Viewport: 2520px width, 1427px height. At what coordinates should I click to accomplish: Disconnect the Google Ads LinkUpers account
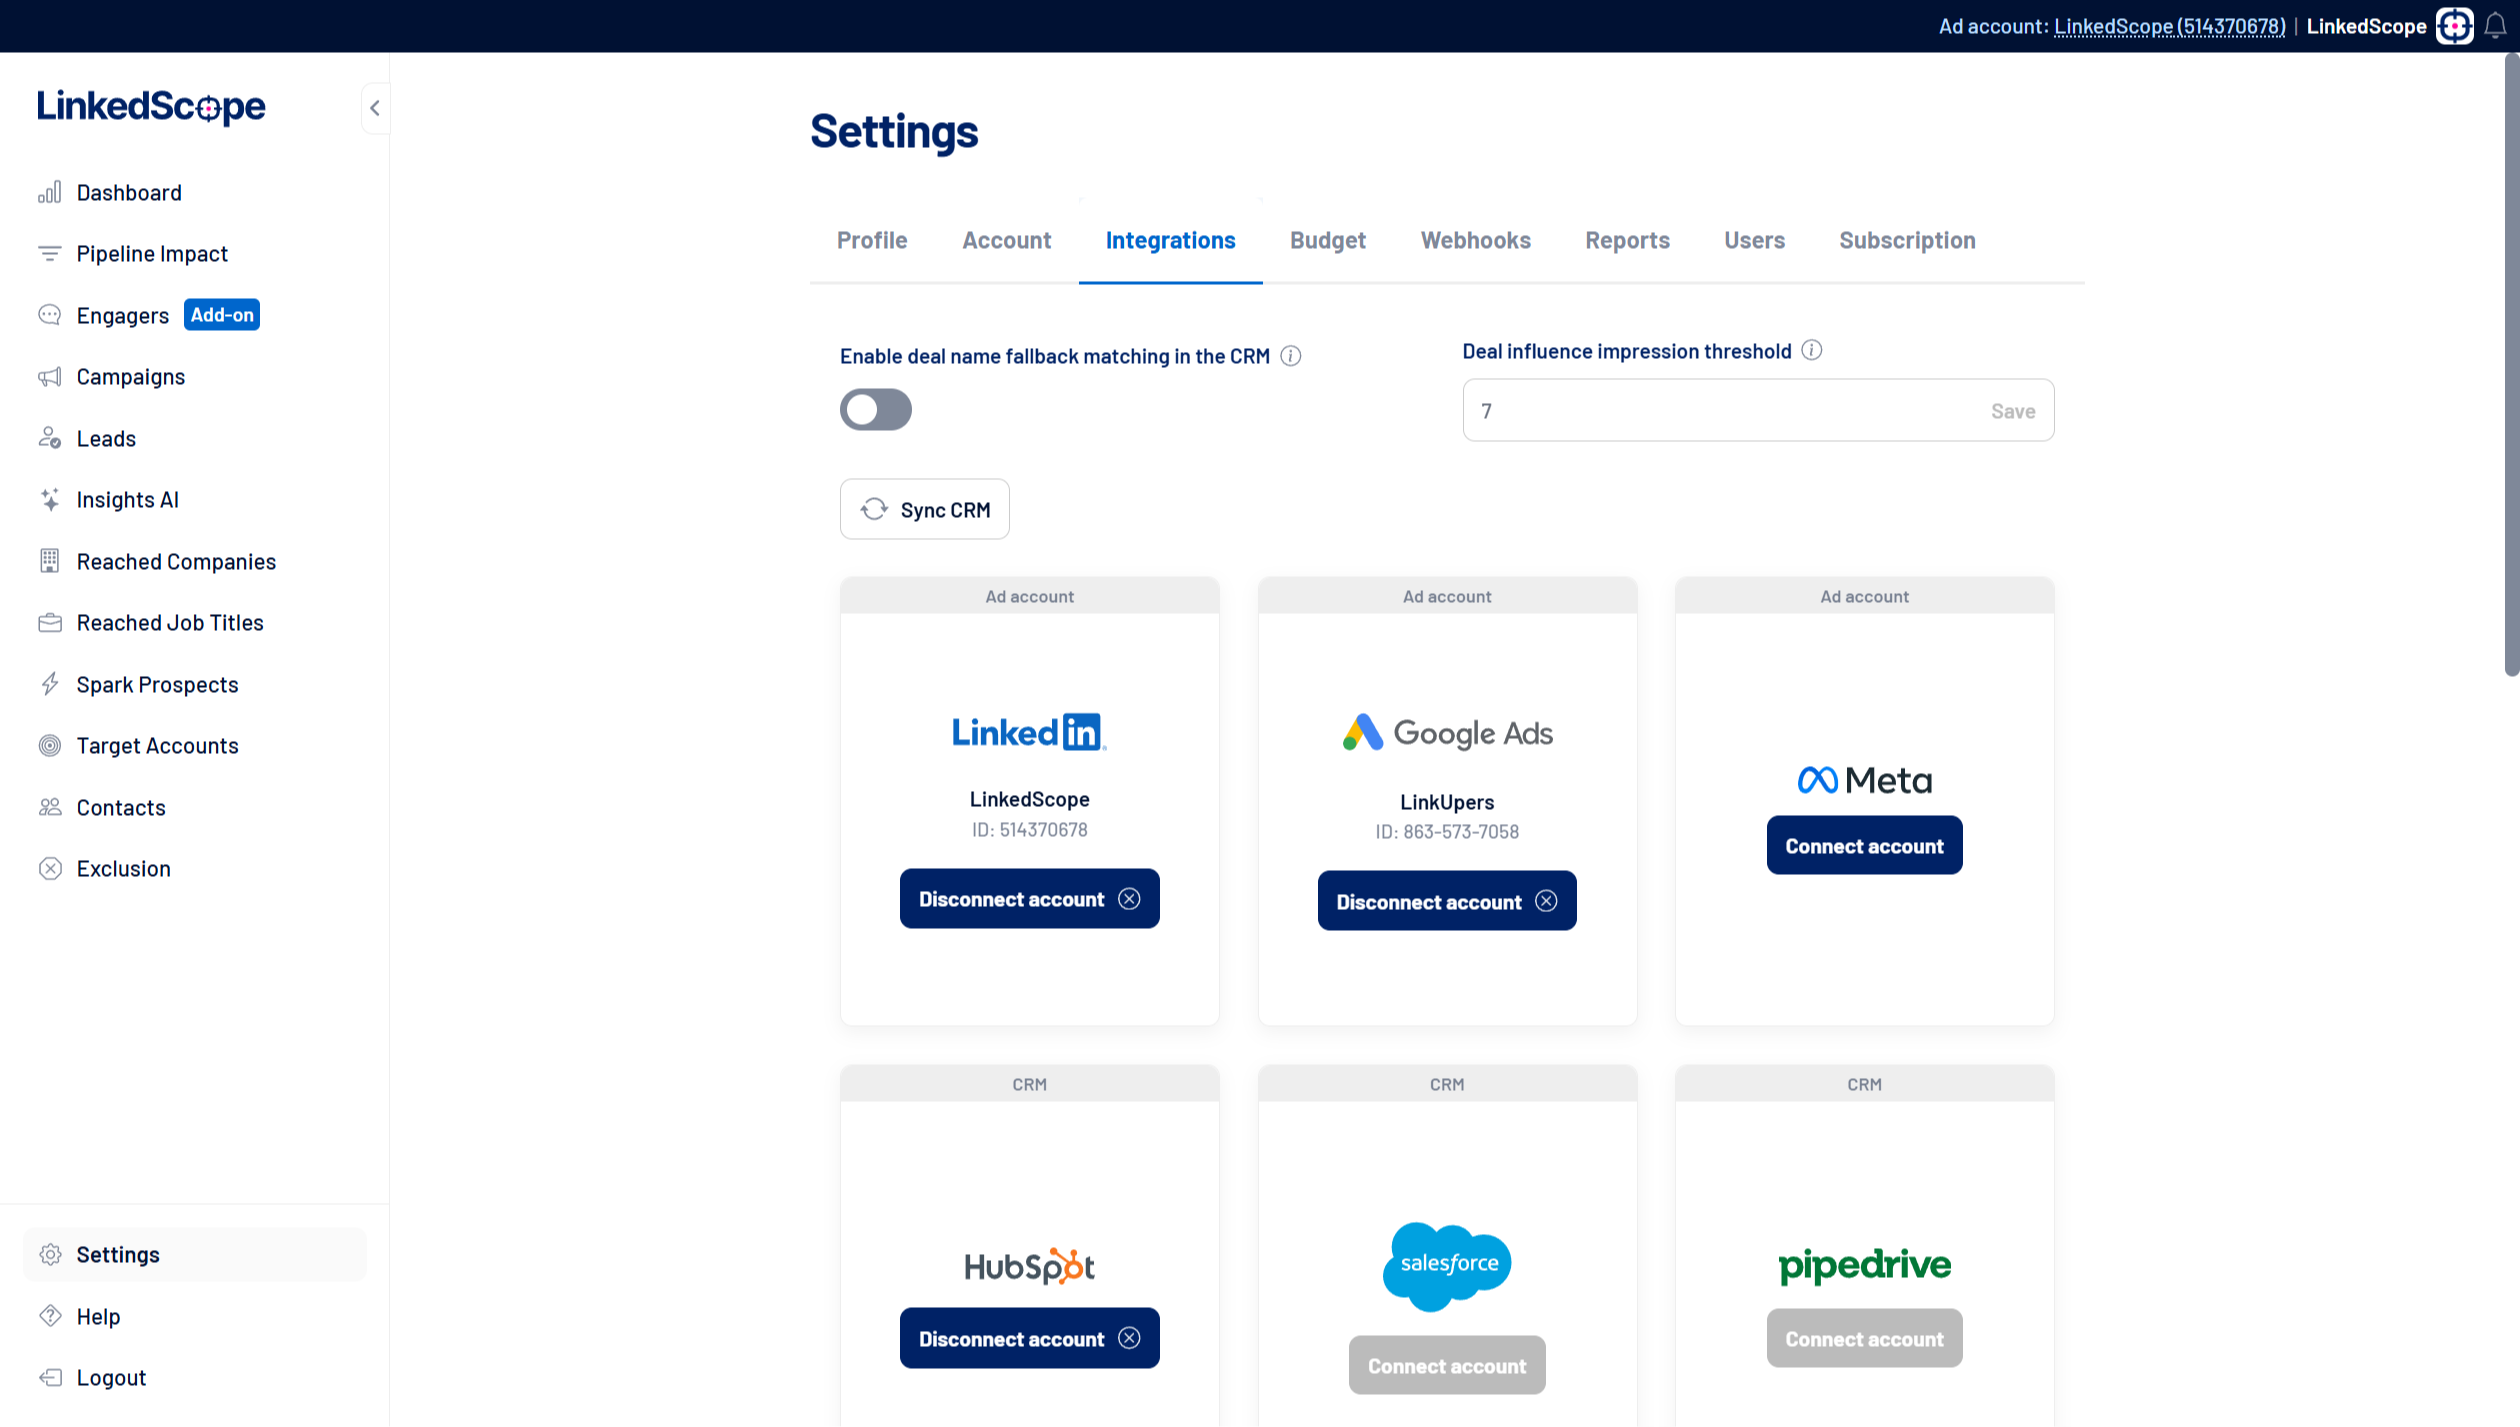1447,901
